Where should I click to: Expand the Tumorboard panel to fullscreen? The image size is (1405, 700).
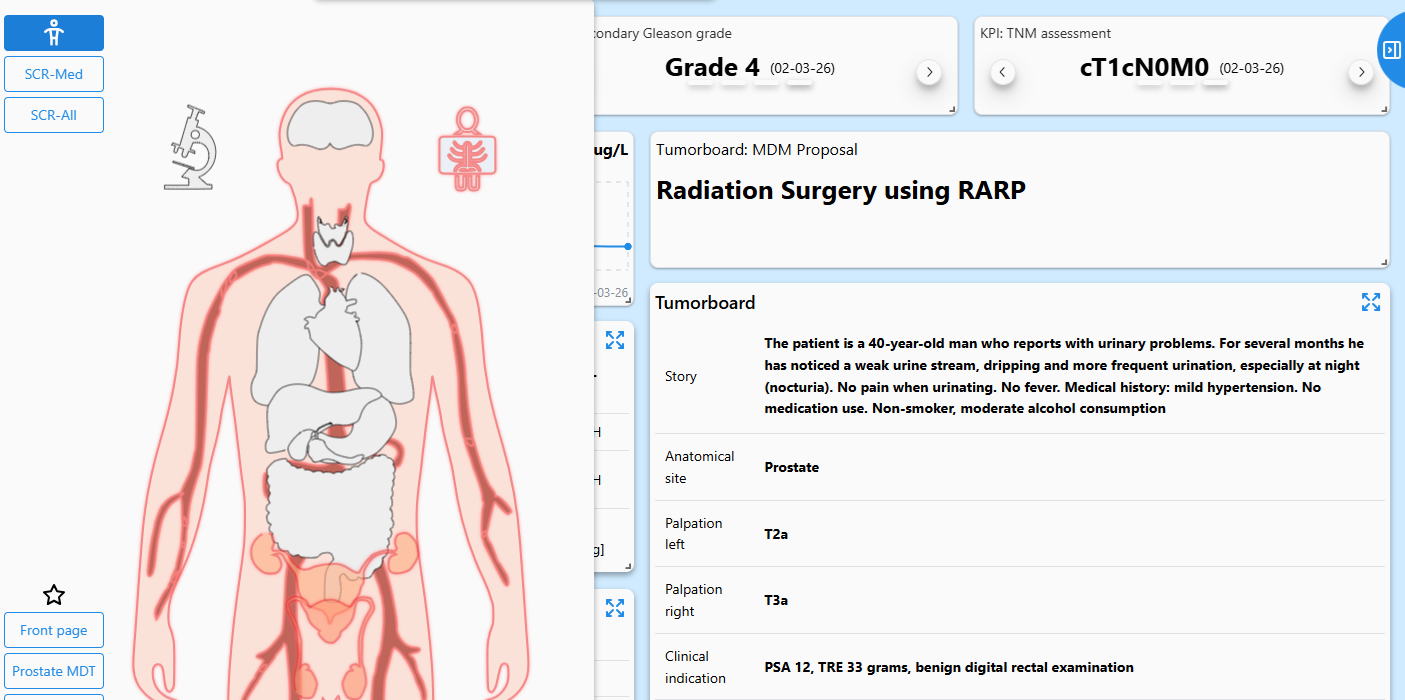coord(1370,302)
